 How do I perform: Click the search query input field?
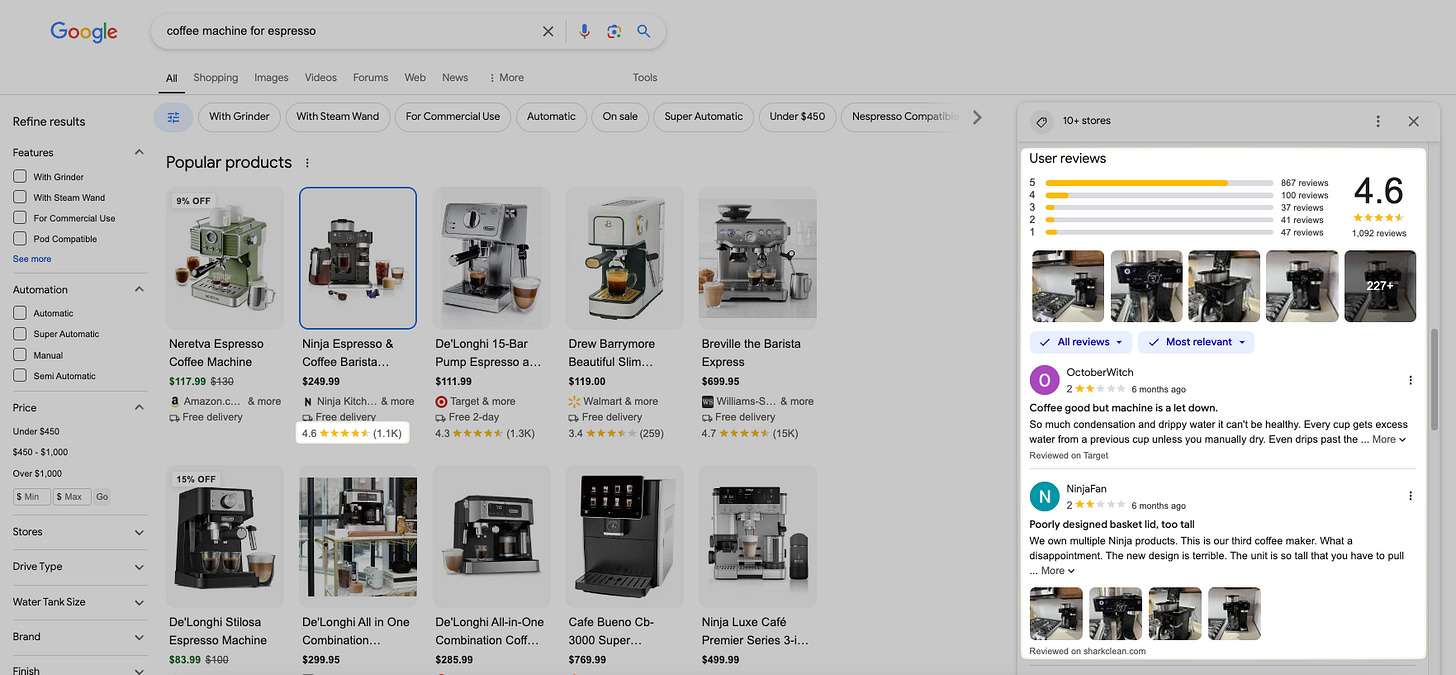(350, 31)
